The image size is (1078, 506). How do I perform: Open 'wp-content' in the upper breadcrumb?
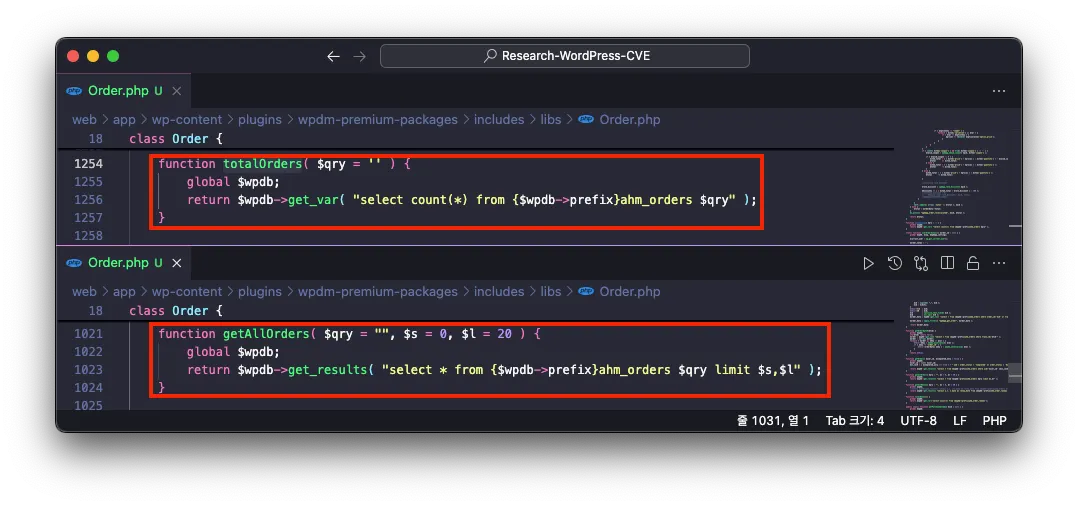[187, 120]
